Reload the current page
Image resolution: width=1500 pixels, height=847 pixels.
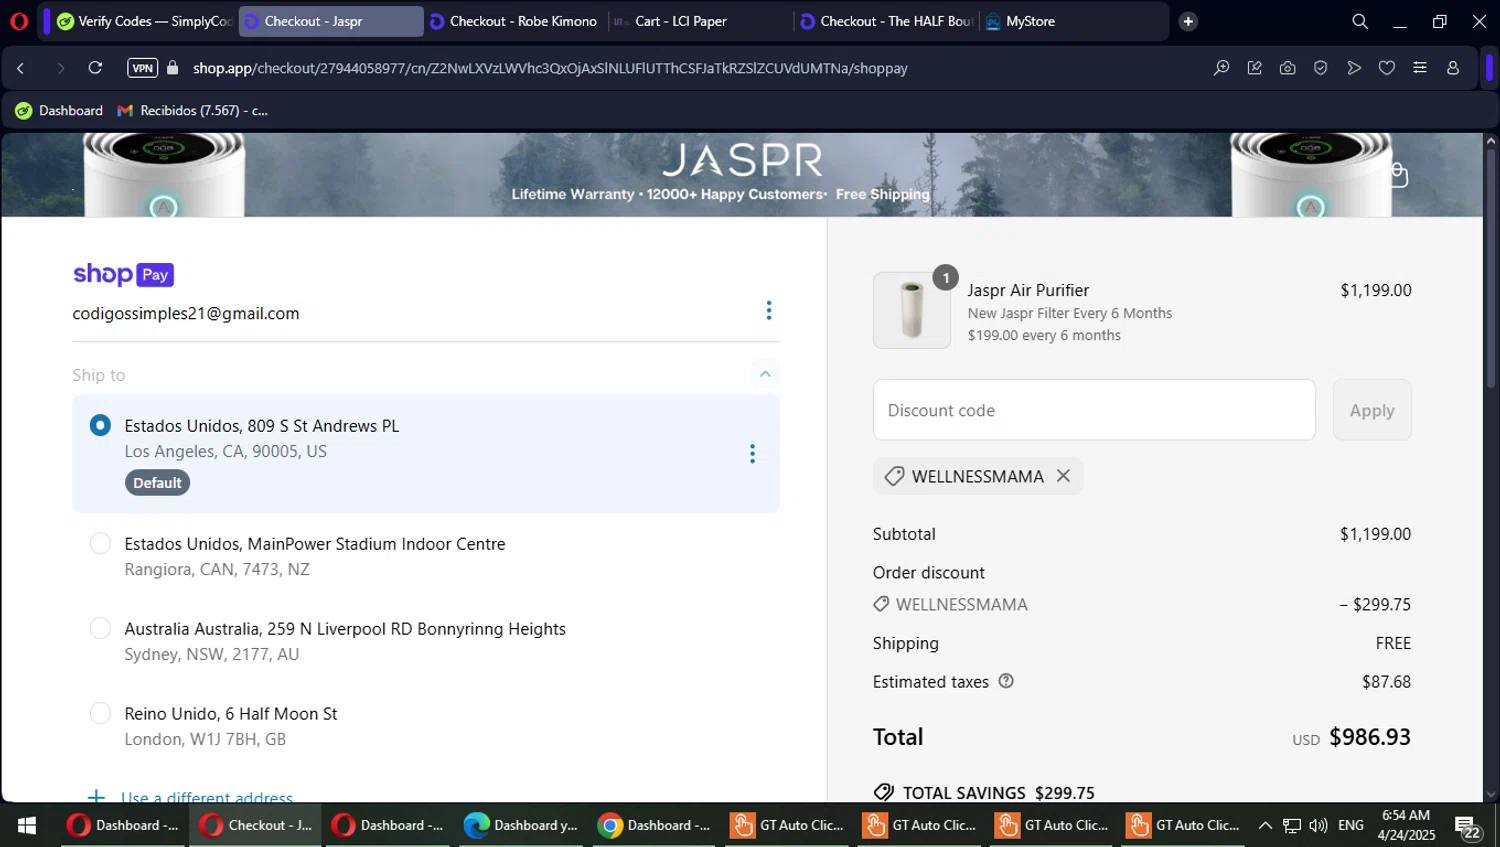coord(95,68)
